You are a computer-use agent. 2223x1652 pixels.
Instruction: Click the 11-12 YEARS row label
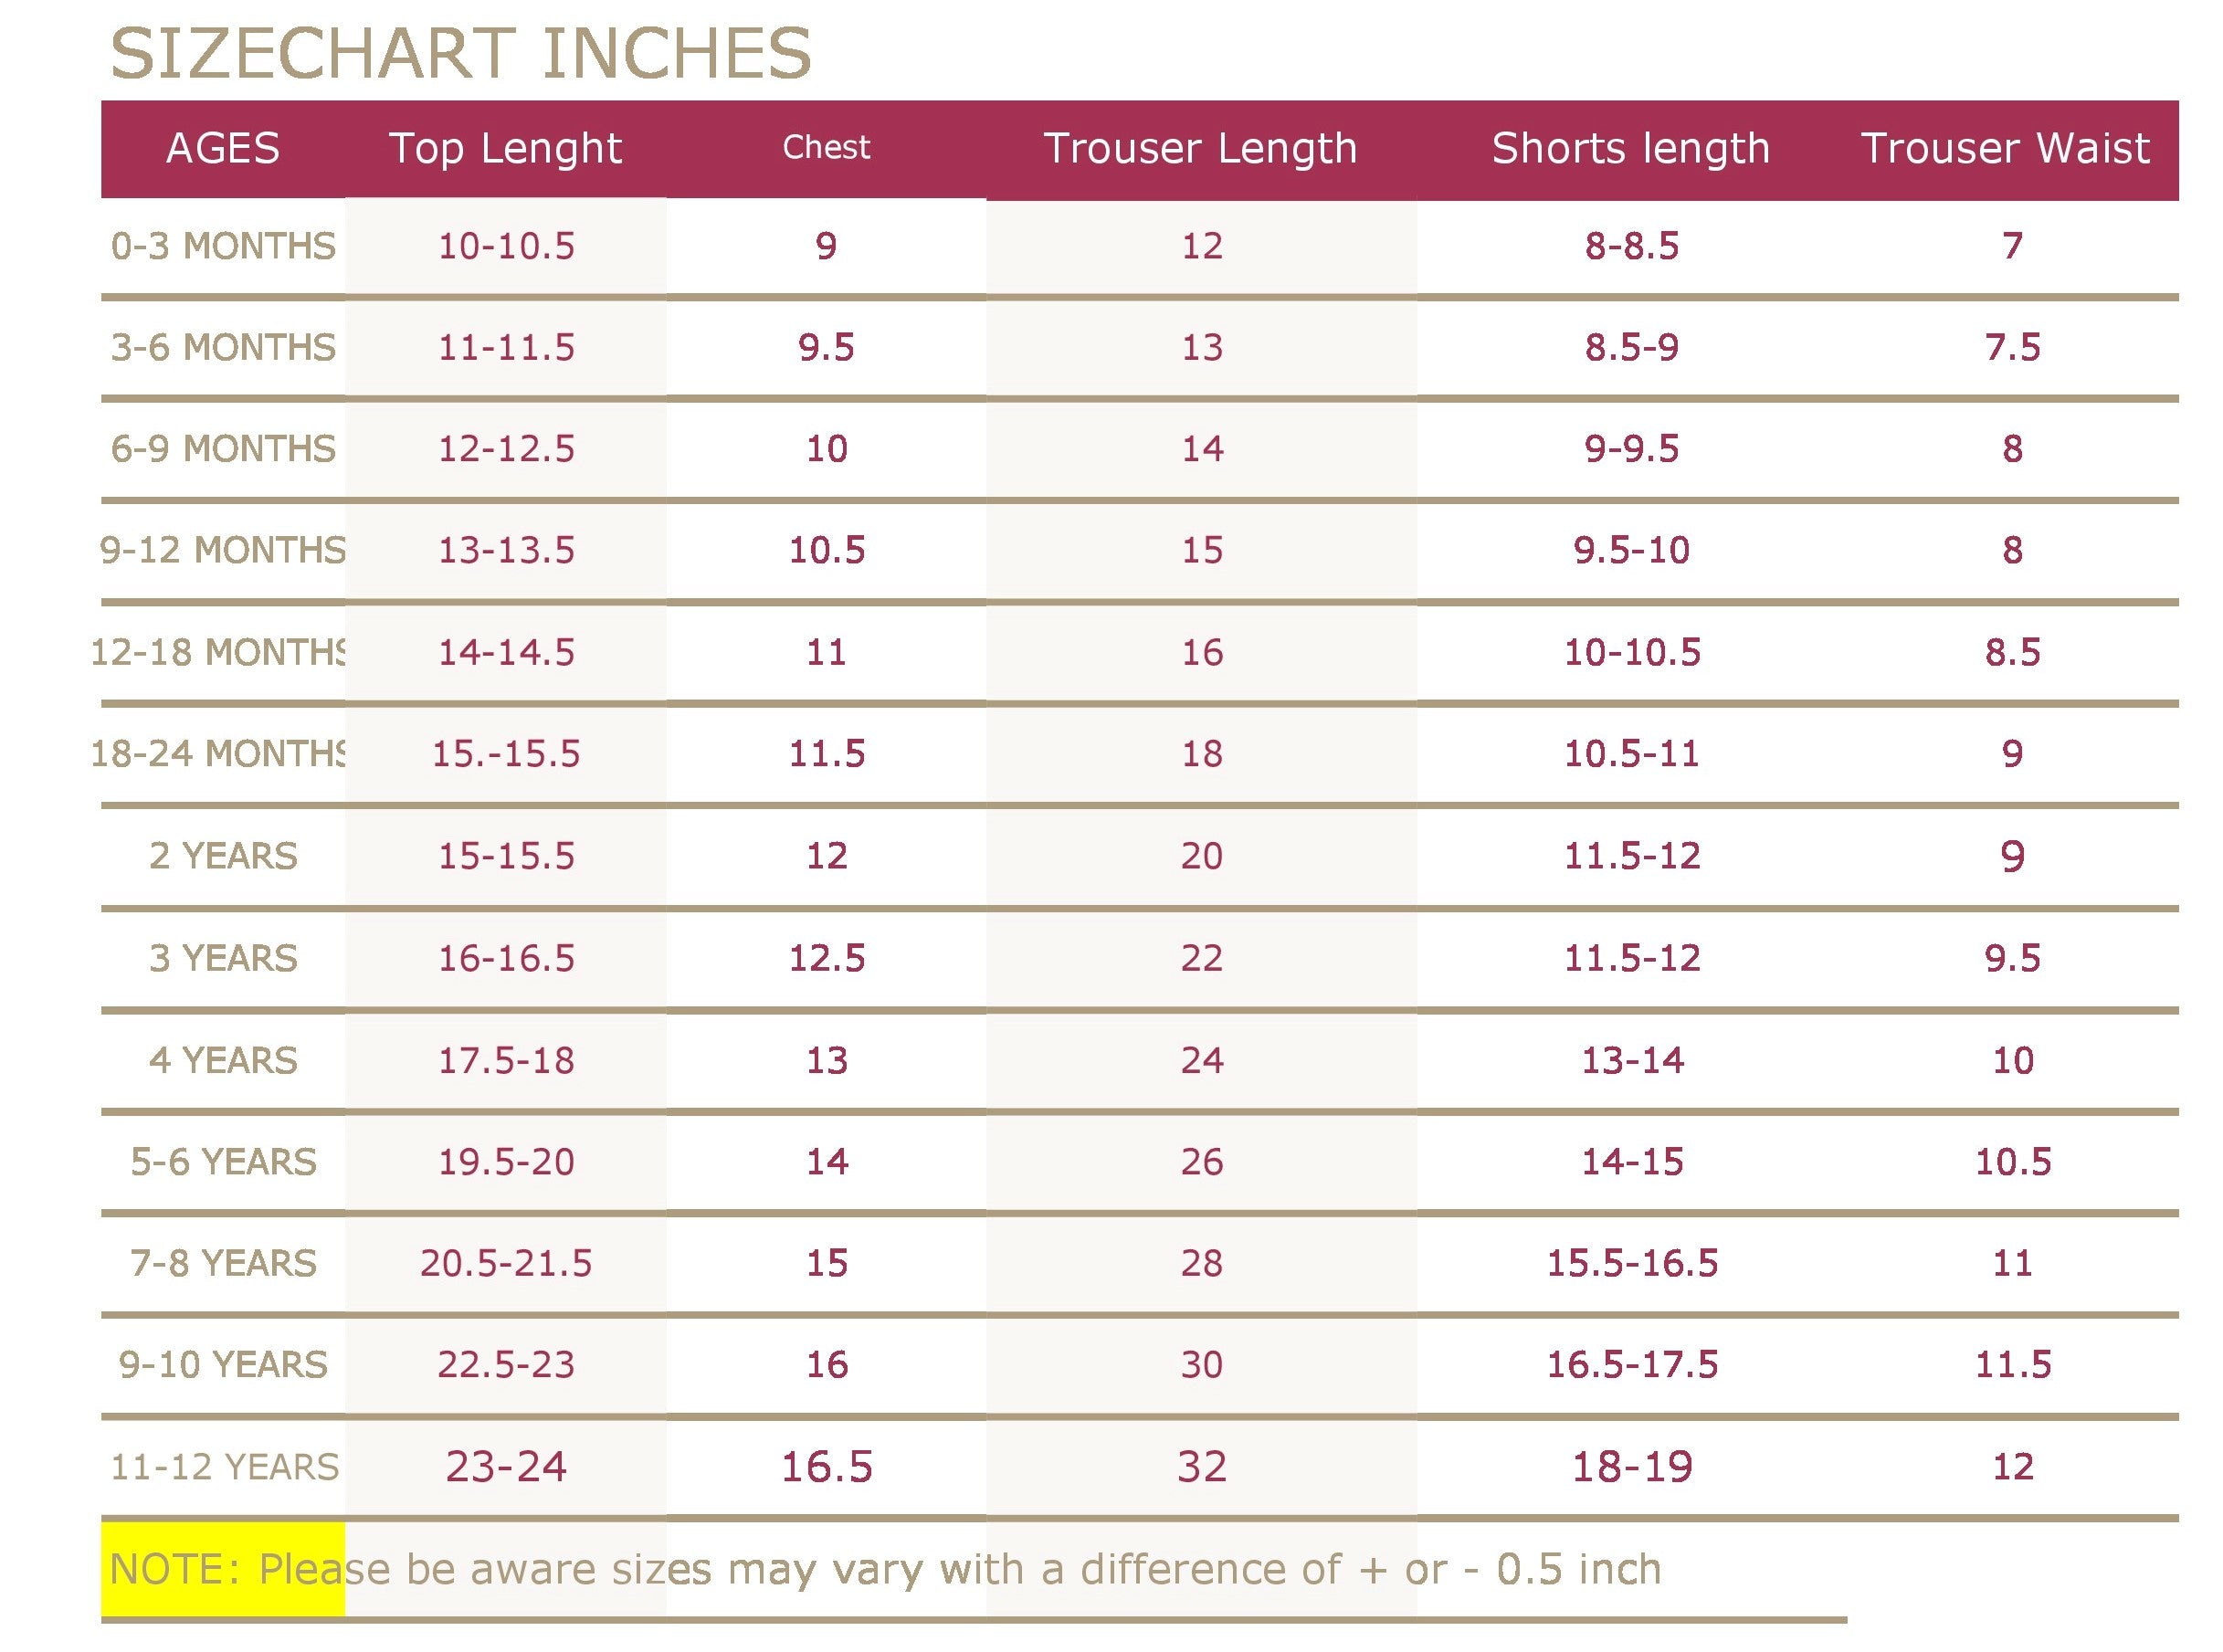pos(224,1467)
